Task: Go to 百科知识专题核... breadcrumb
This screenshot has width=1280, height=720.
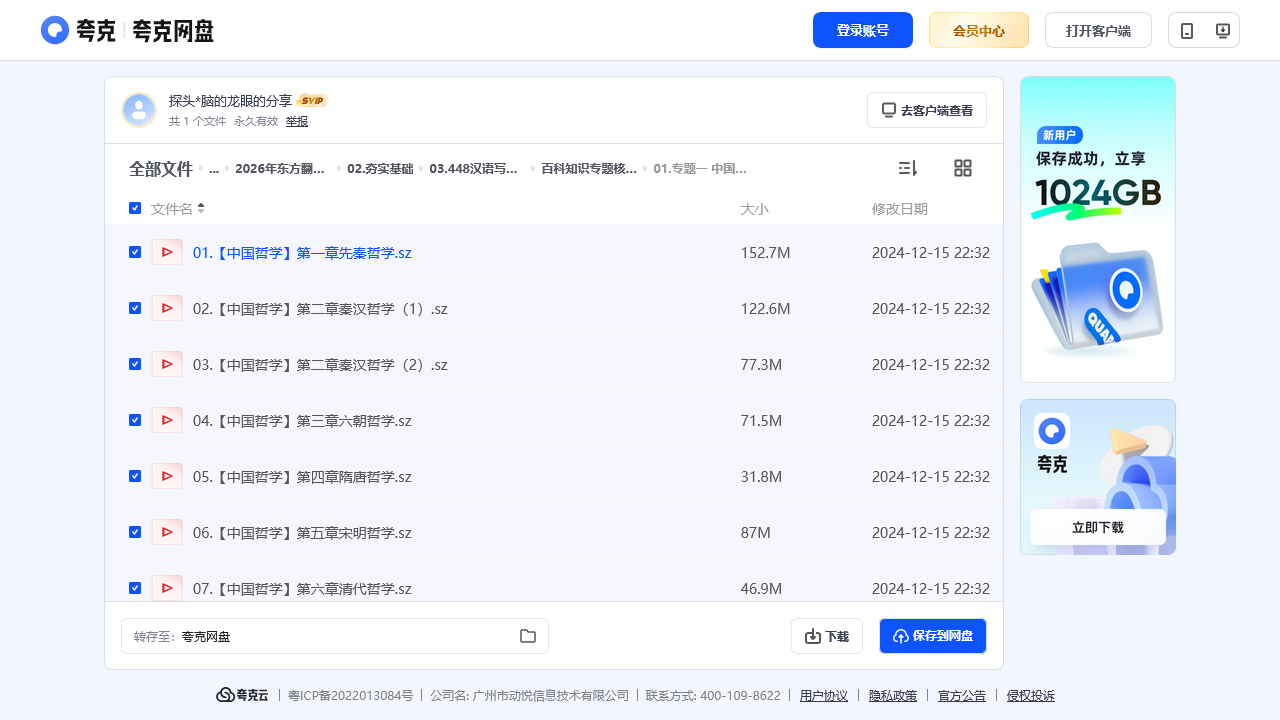Action: point(589,169)
